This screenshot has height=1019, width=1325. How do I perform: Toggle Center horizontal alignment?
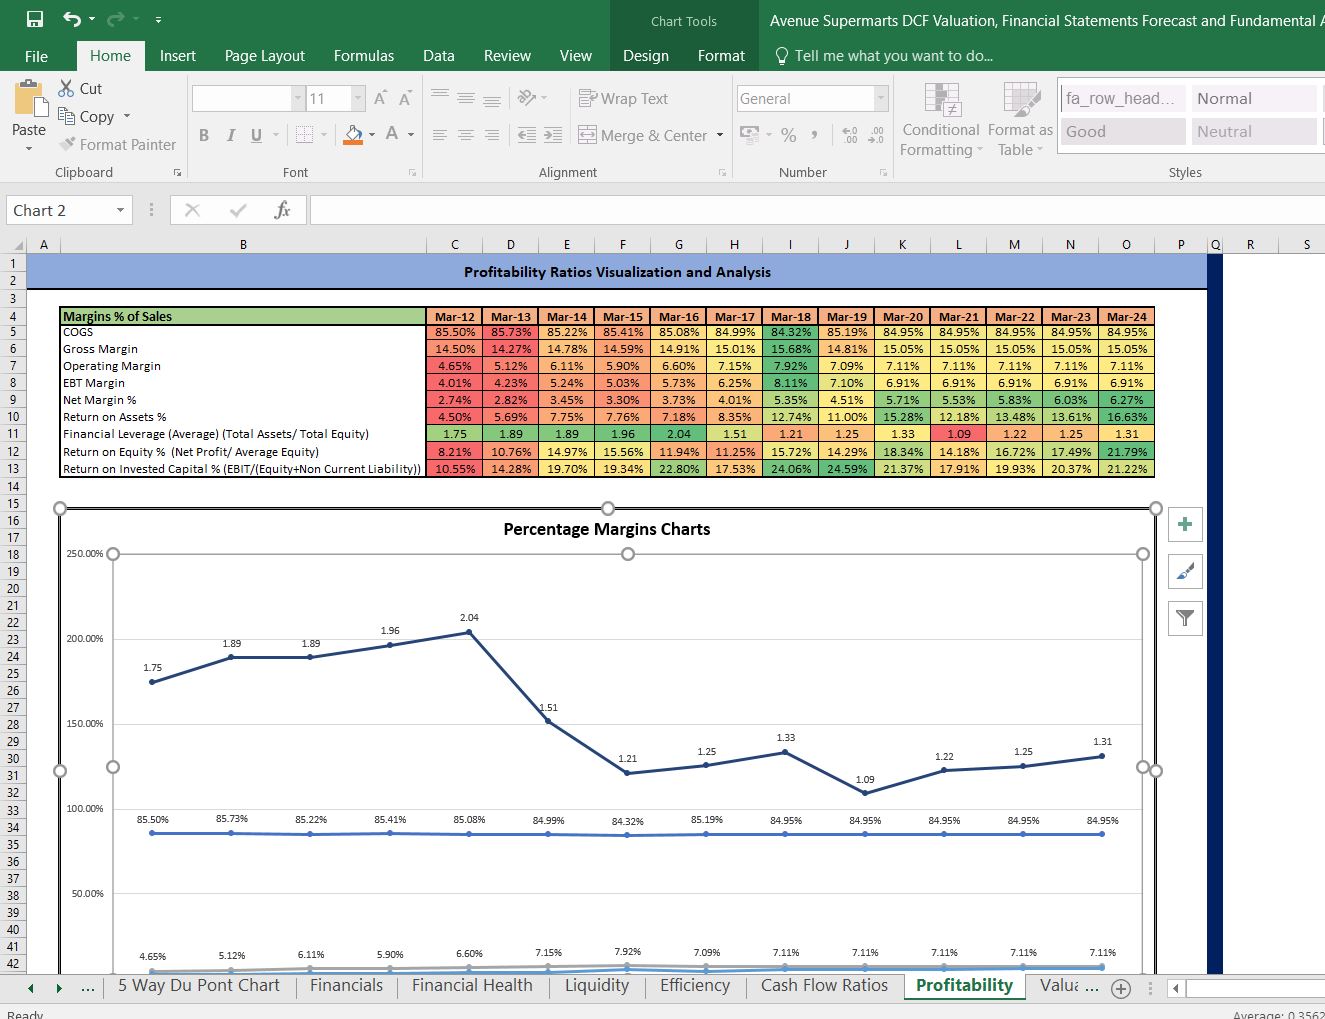coord(466,135)
